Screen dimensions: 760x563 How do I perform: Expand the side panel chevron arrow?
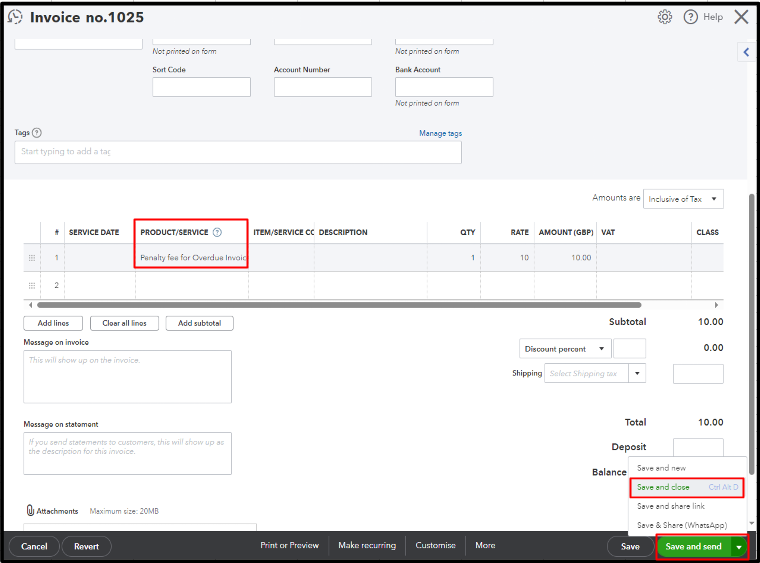[x=746, y=52]
